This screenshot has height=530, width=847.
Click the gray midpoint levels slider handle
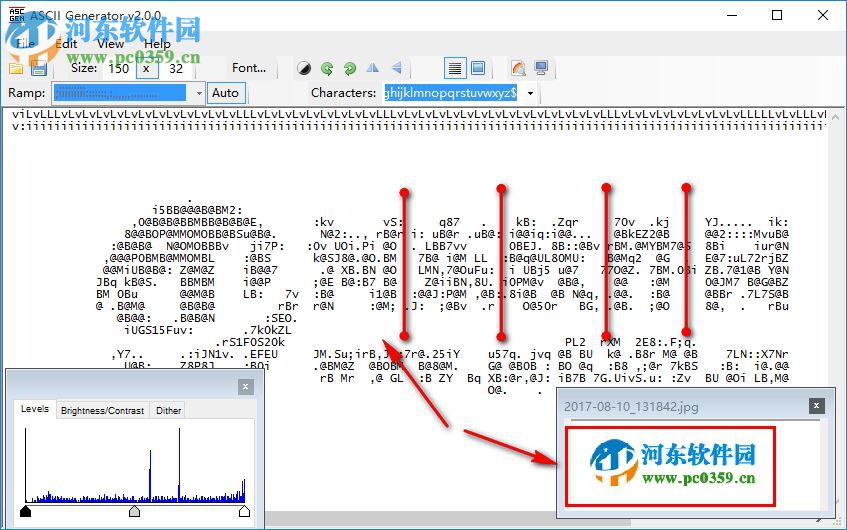pos(135,511)
